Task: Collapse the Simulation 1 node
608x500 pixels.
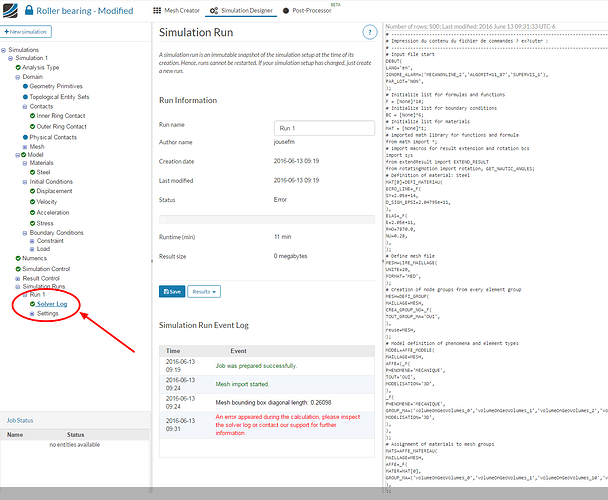Action: (x=10, y=59)
